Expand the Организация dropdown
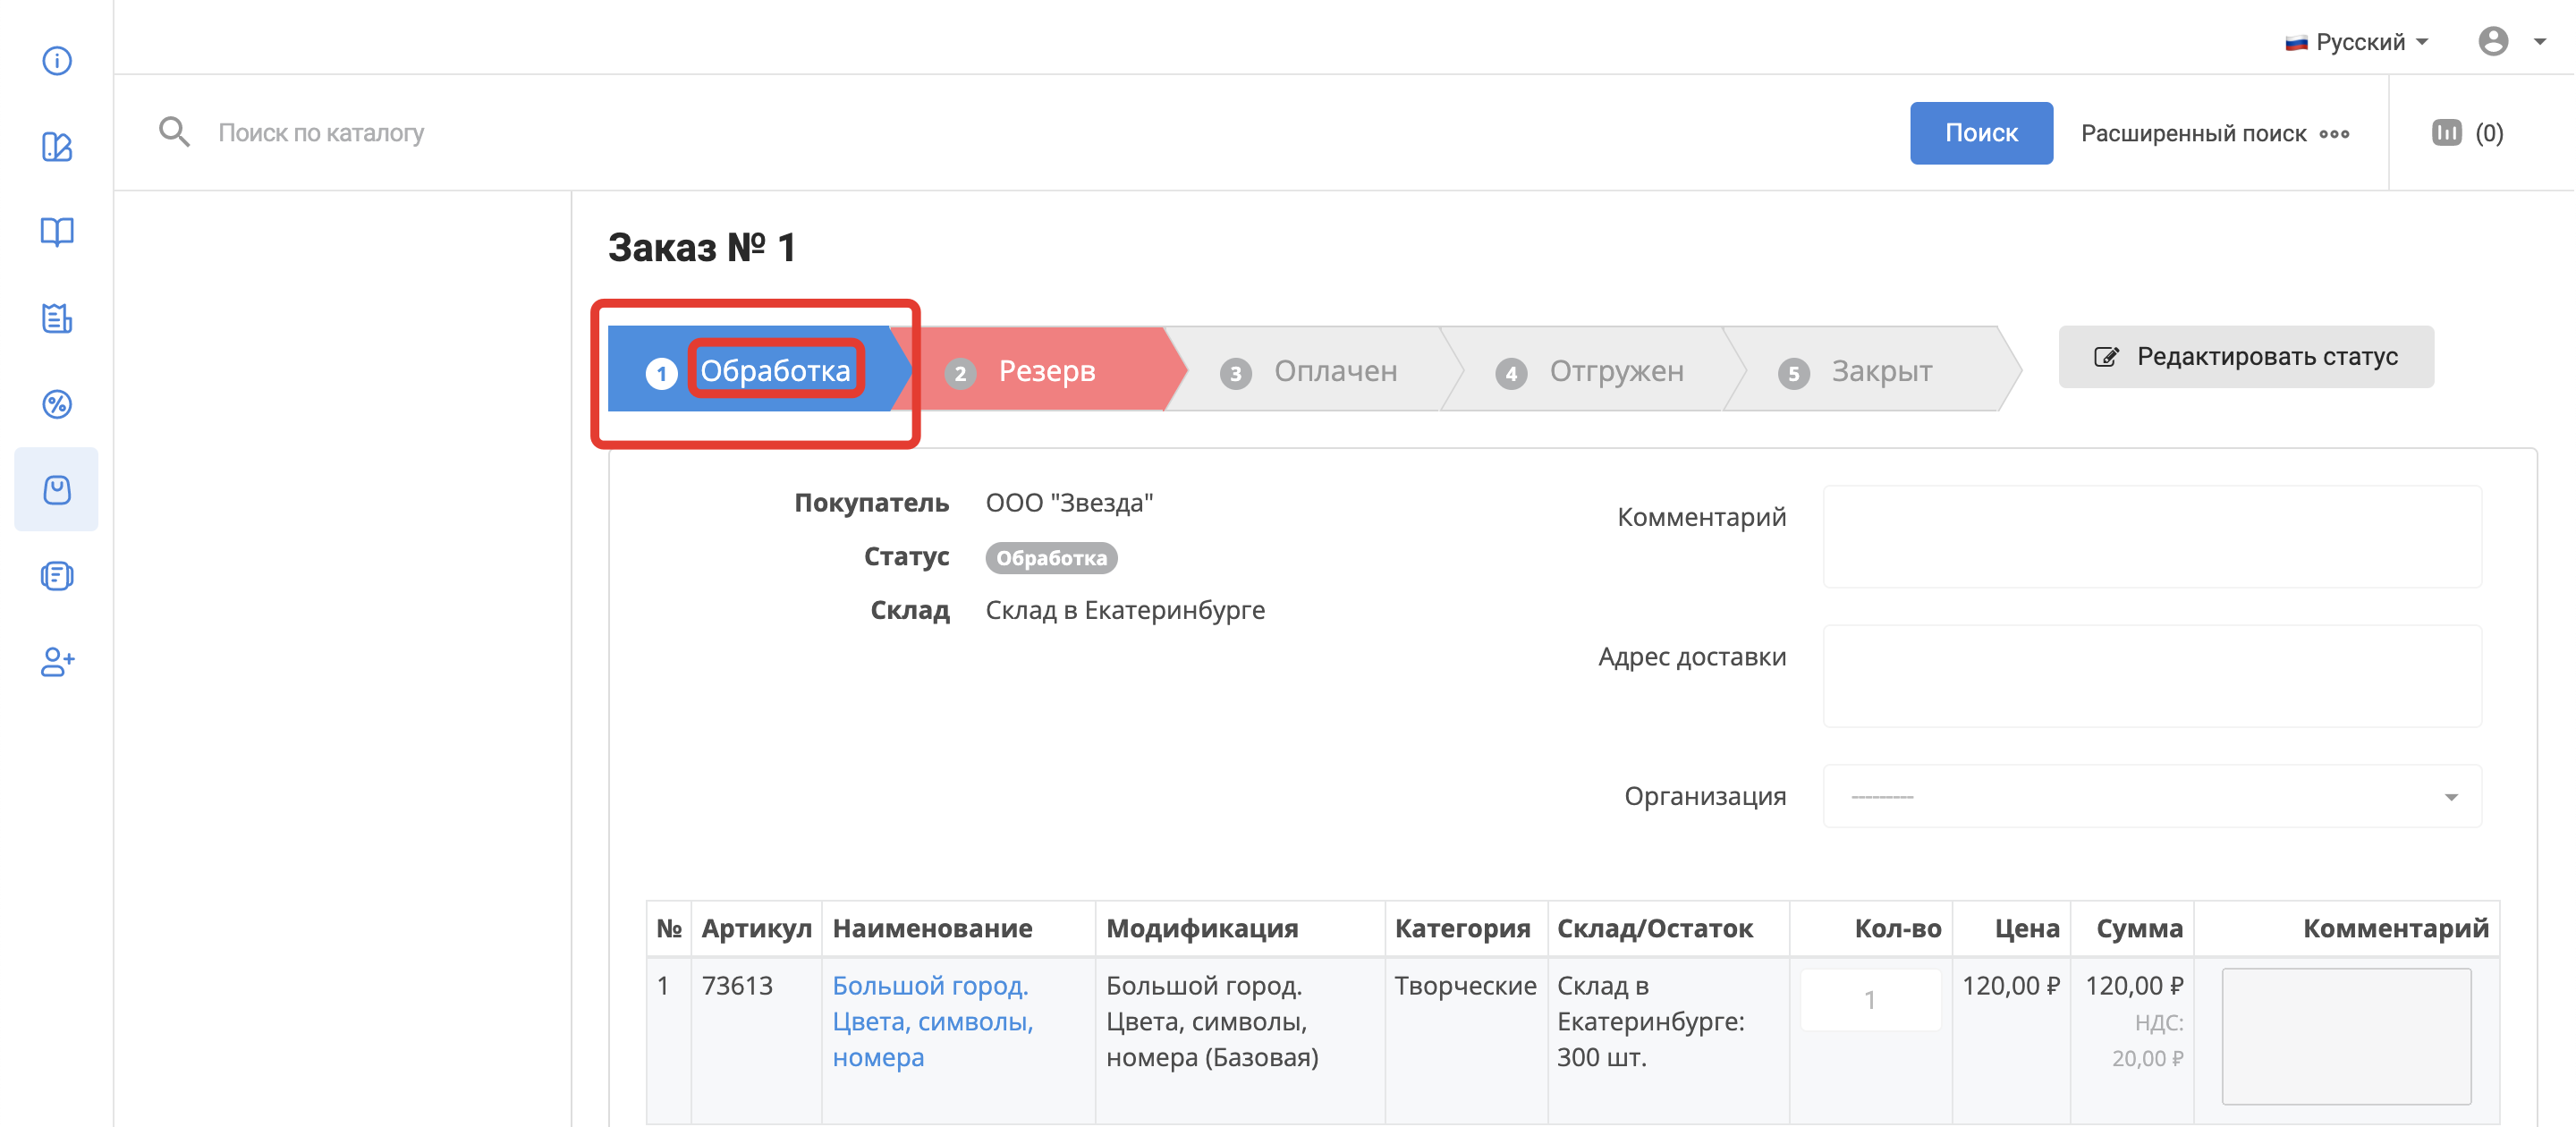The image size is (2576, 1127). pos(2152,796)
